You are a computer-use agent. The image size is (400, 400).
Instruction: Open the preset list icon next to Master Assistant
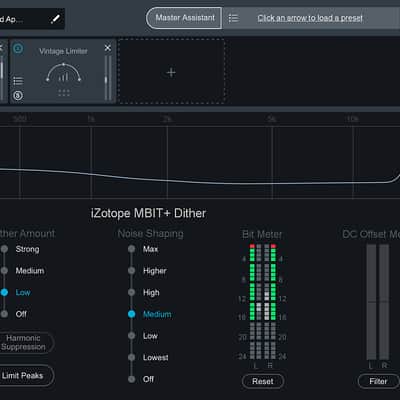tap(233, 18)
